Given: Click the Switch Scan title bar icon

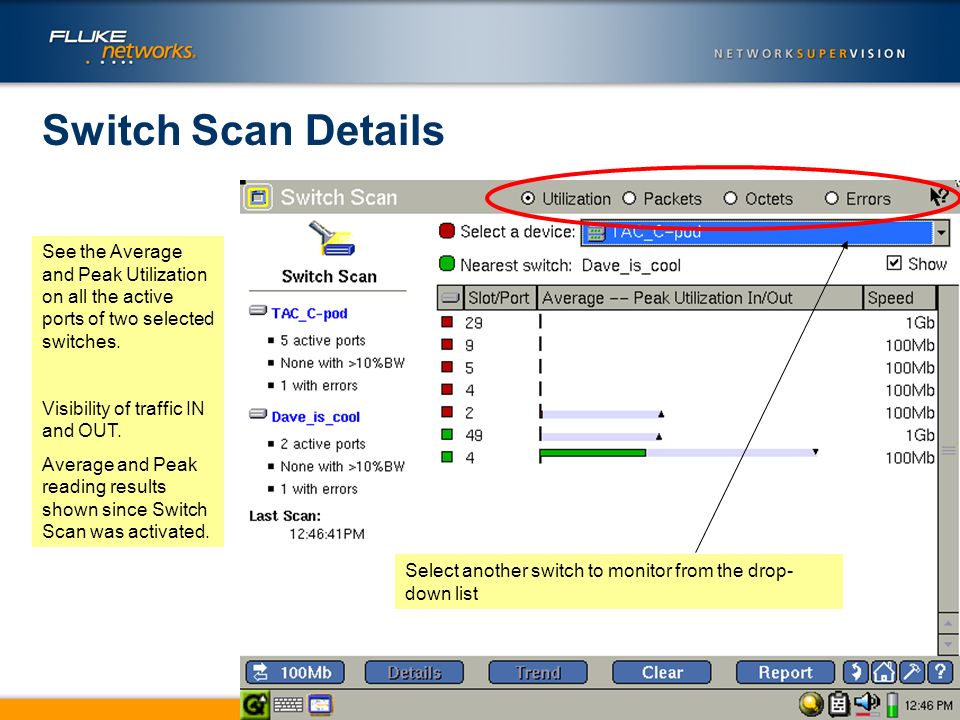Looking at the screenshot, I should [258, 197].
